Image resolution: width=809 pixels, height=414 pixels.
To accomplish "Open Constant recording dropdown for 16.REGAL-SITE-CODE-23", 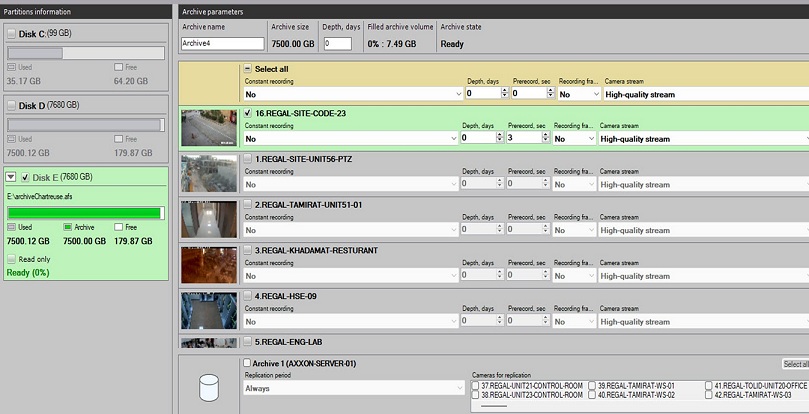I will [x=349, y=139].
